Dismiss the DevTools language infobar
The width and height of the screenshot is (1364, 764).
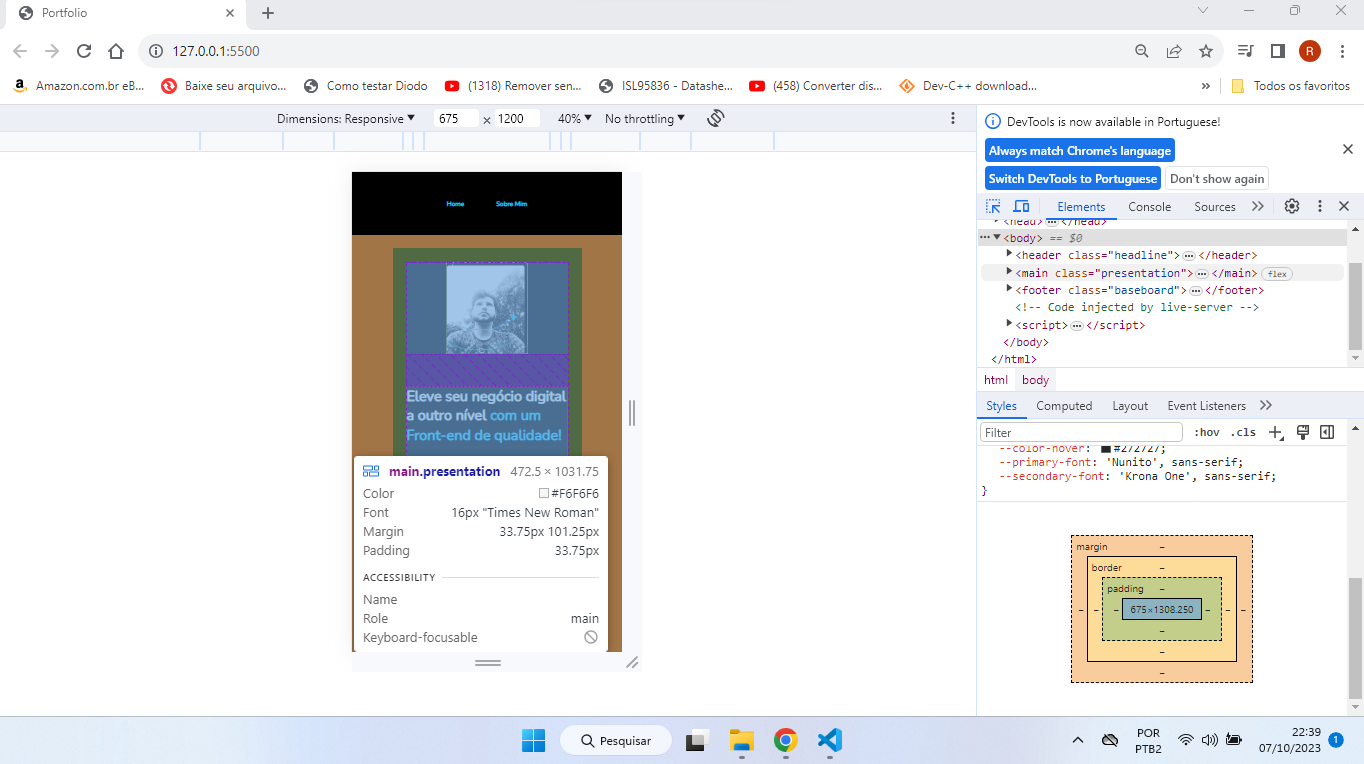pyautogui.click(x=1348, y=149)
